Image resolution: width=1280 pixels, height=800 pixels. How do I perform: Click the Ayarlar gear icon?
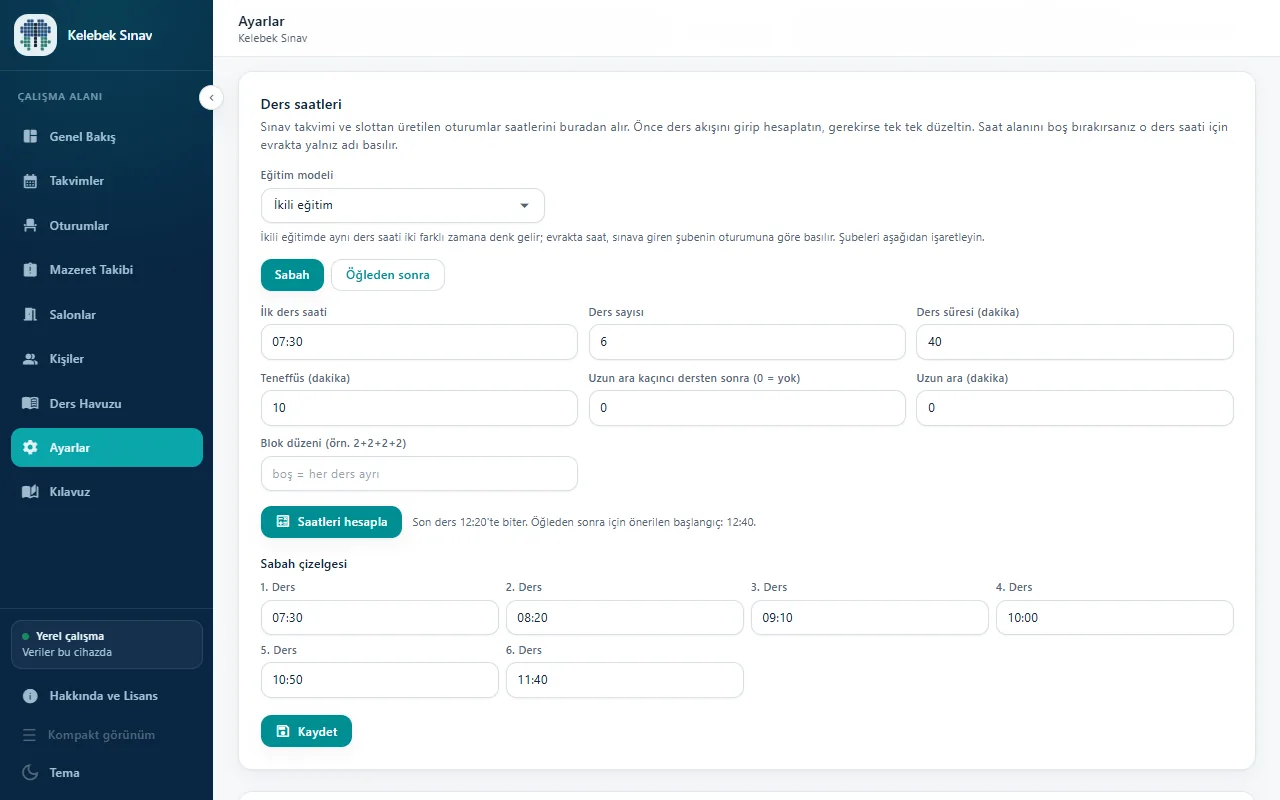coord(30,448)
